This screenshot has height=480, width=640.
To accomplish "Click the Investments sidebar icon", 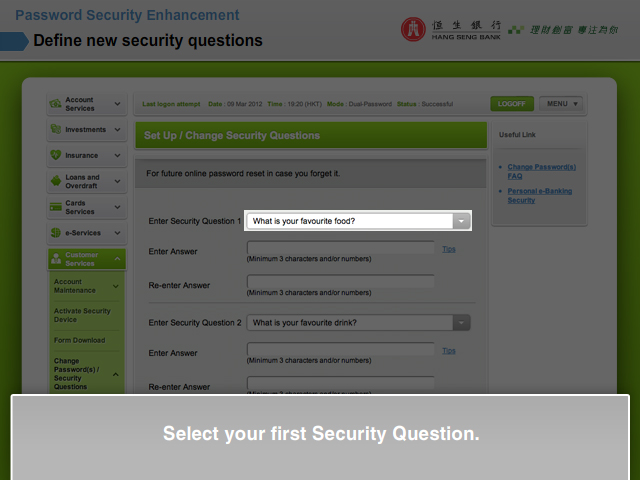I will pos(55,130).
